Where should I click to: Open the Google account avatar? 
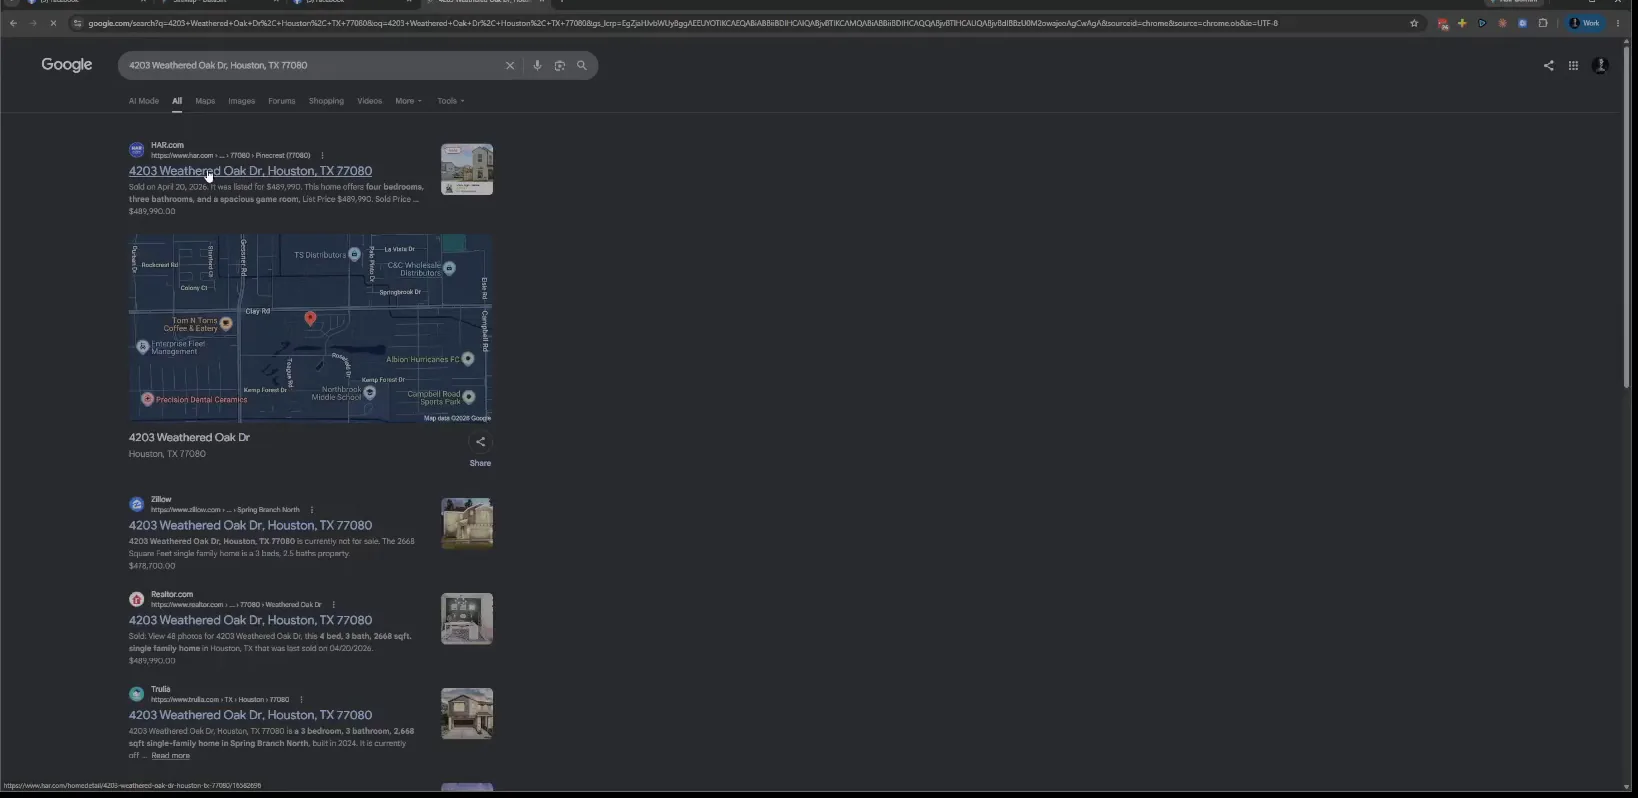[x=1600, y=65]
